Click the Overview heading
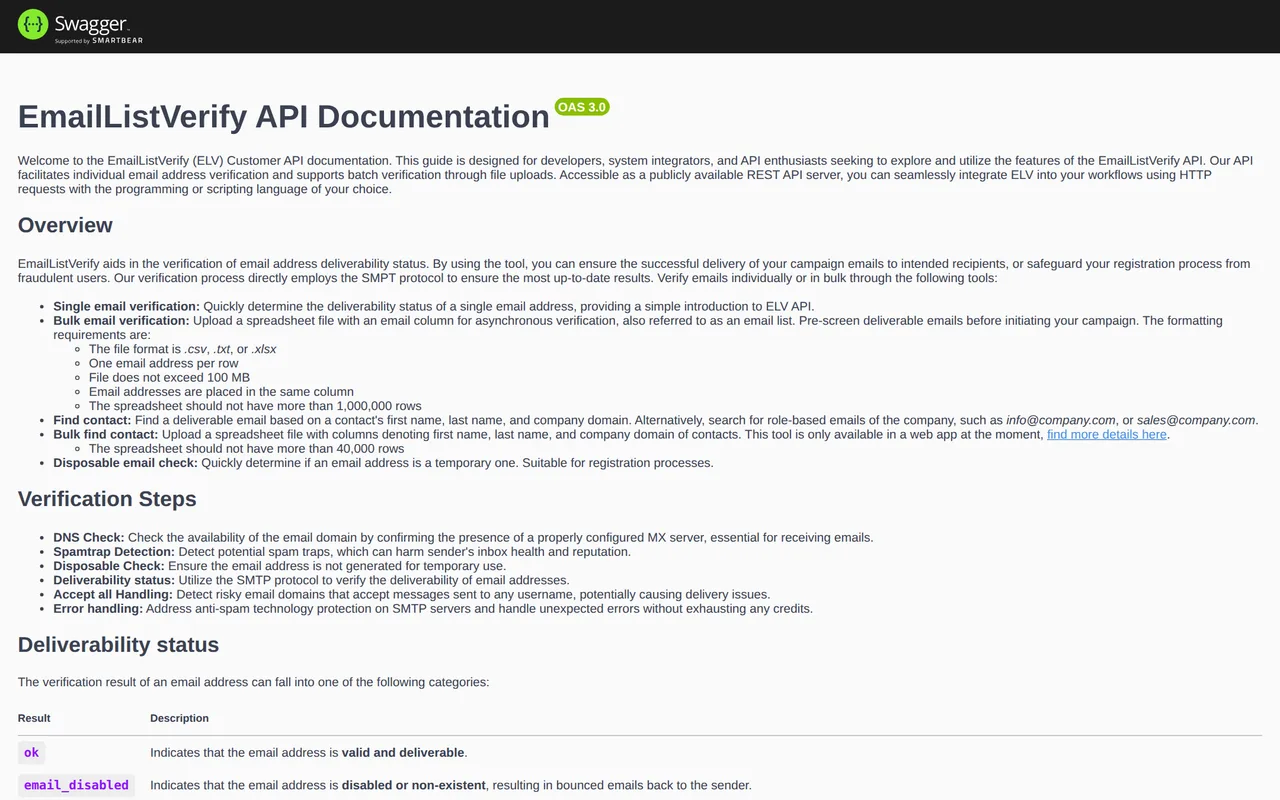This screenshot has width=1280, height=800. coord(65,225)
